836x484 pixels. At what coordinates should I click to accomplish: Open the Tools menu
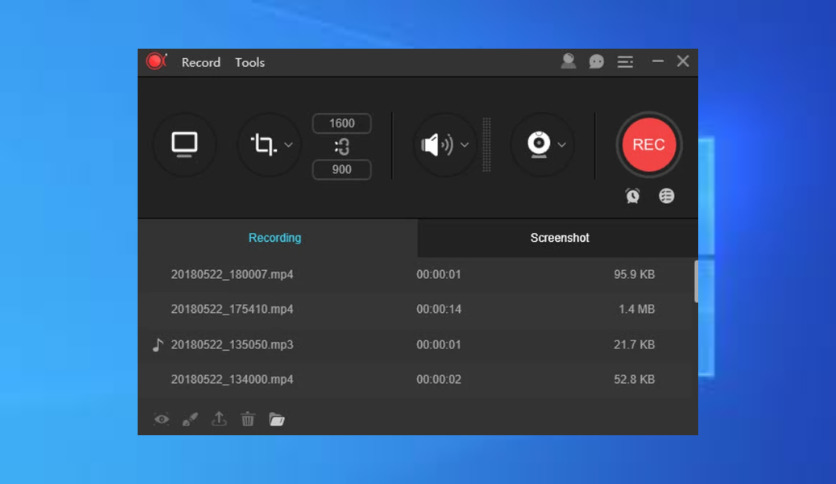pyautogui.click(x=250, y=62)
